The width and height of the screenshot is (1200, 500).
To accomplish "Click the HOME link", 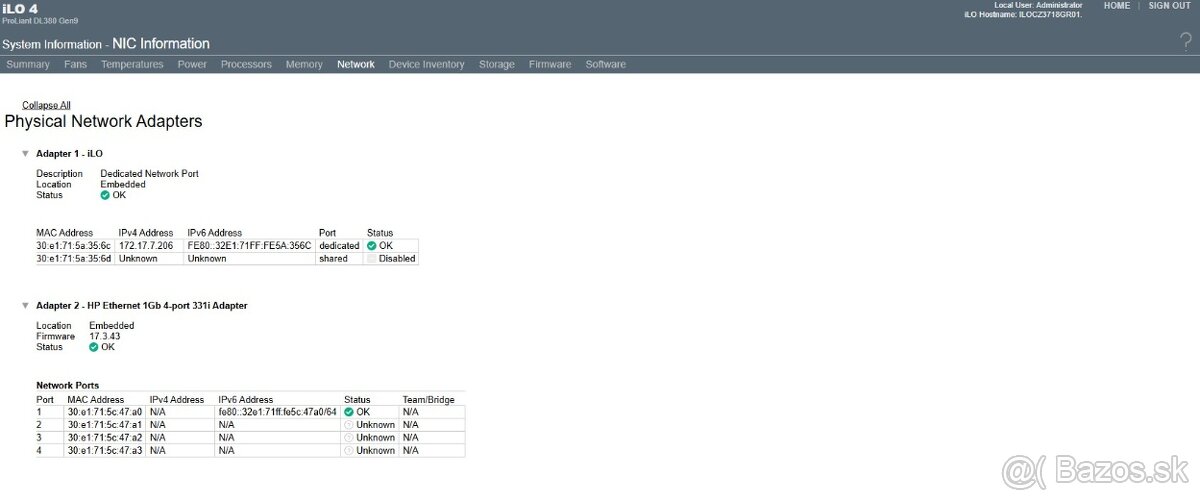I will click(x=1116, y=6).
